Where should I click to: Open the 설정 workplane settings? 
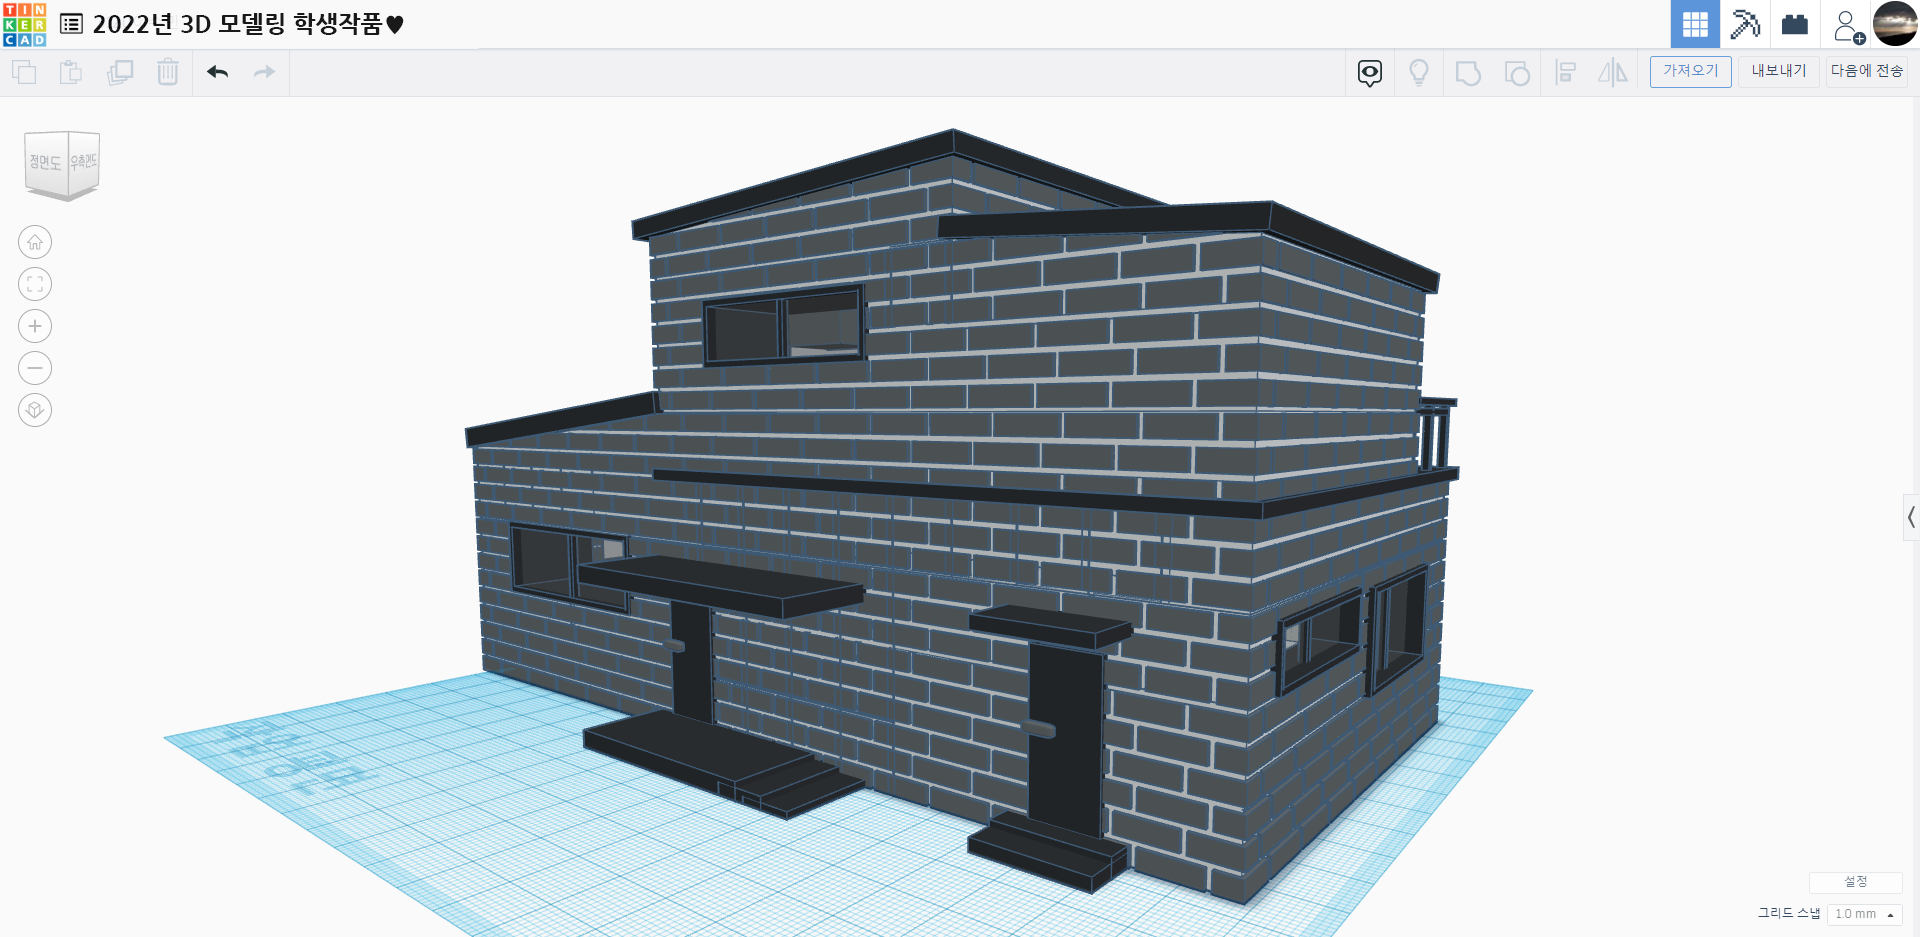[x=1855, y=882]
